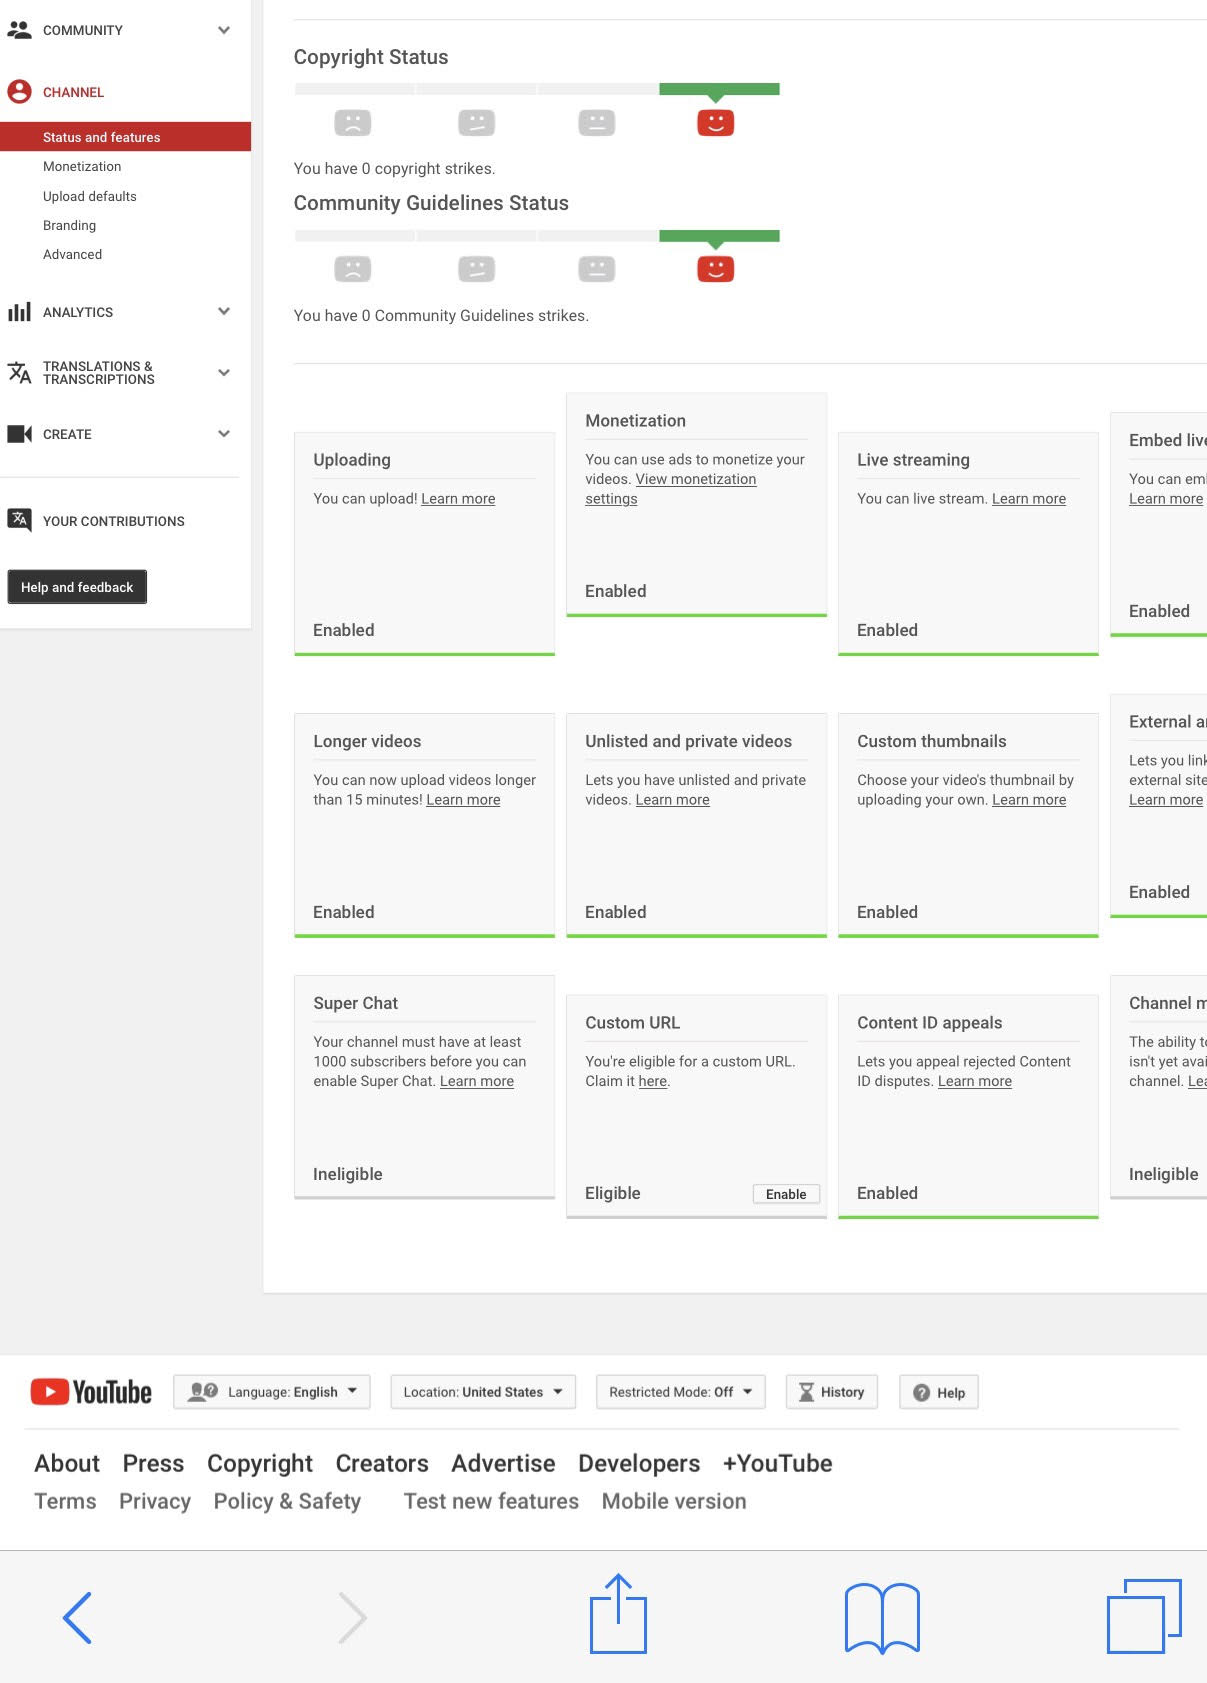Click the Copyright footer link

260,1464
